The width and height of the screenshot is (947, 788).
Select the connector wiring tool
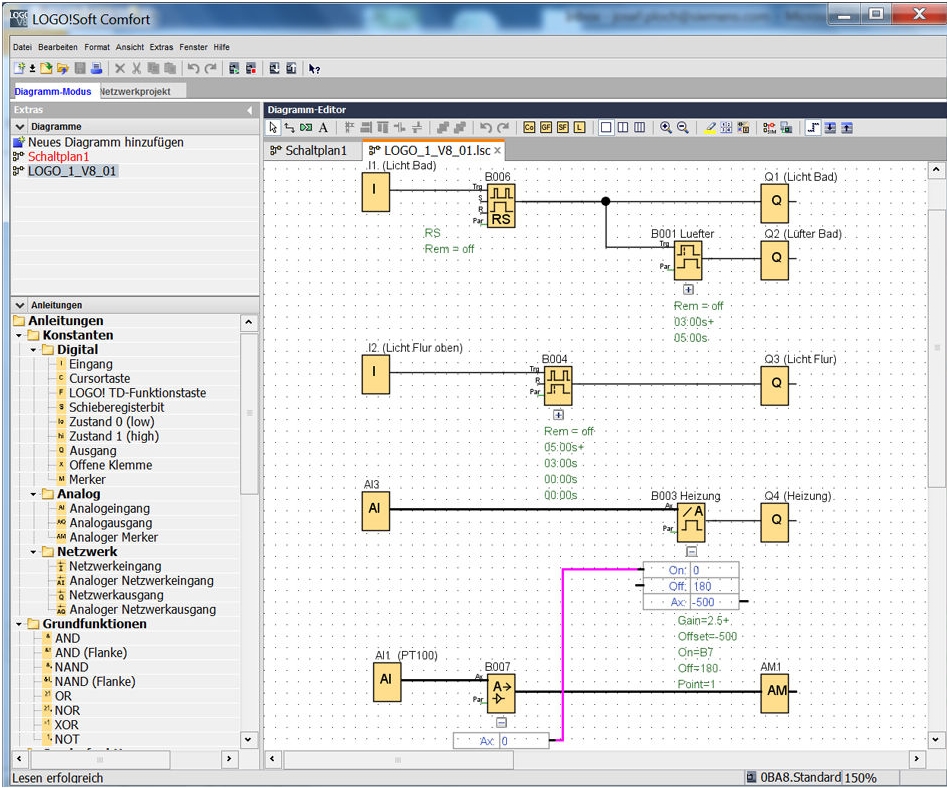[x=289, y=127]
